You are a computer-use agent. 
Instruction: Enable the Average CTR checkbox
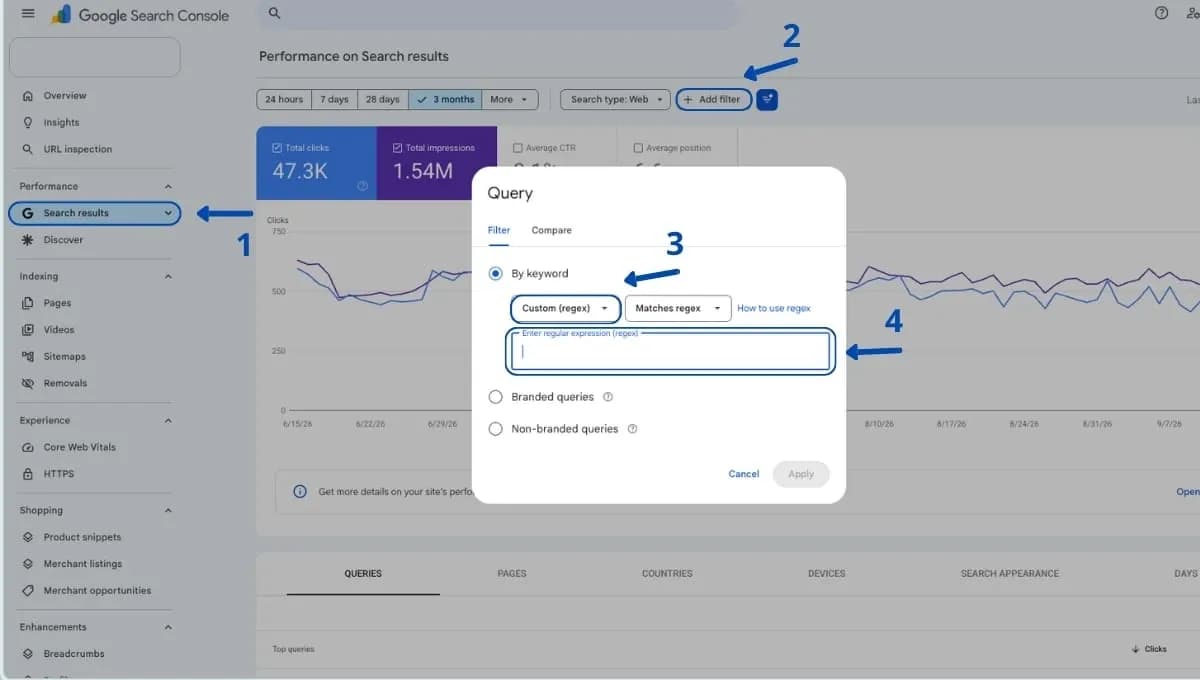(518, 148)
